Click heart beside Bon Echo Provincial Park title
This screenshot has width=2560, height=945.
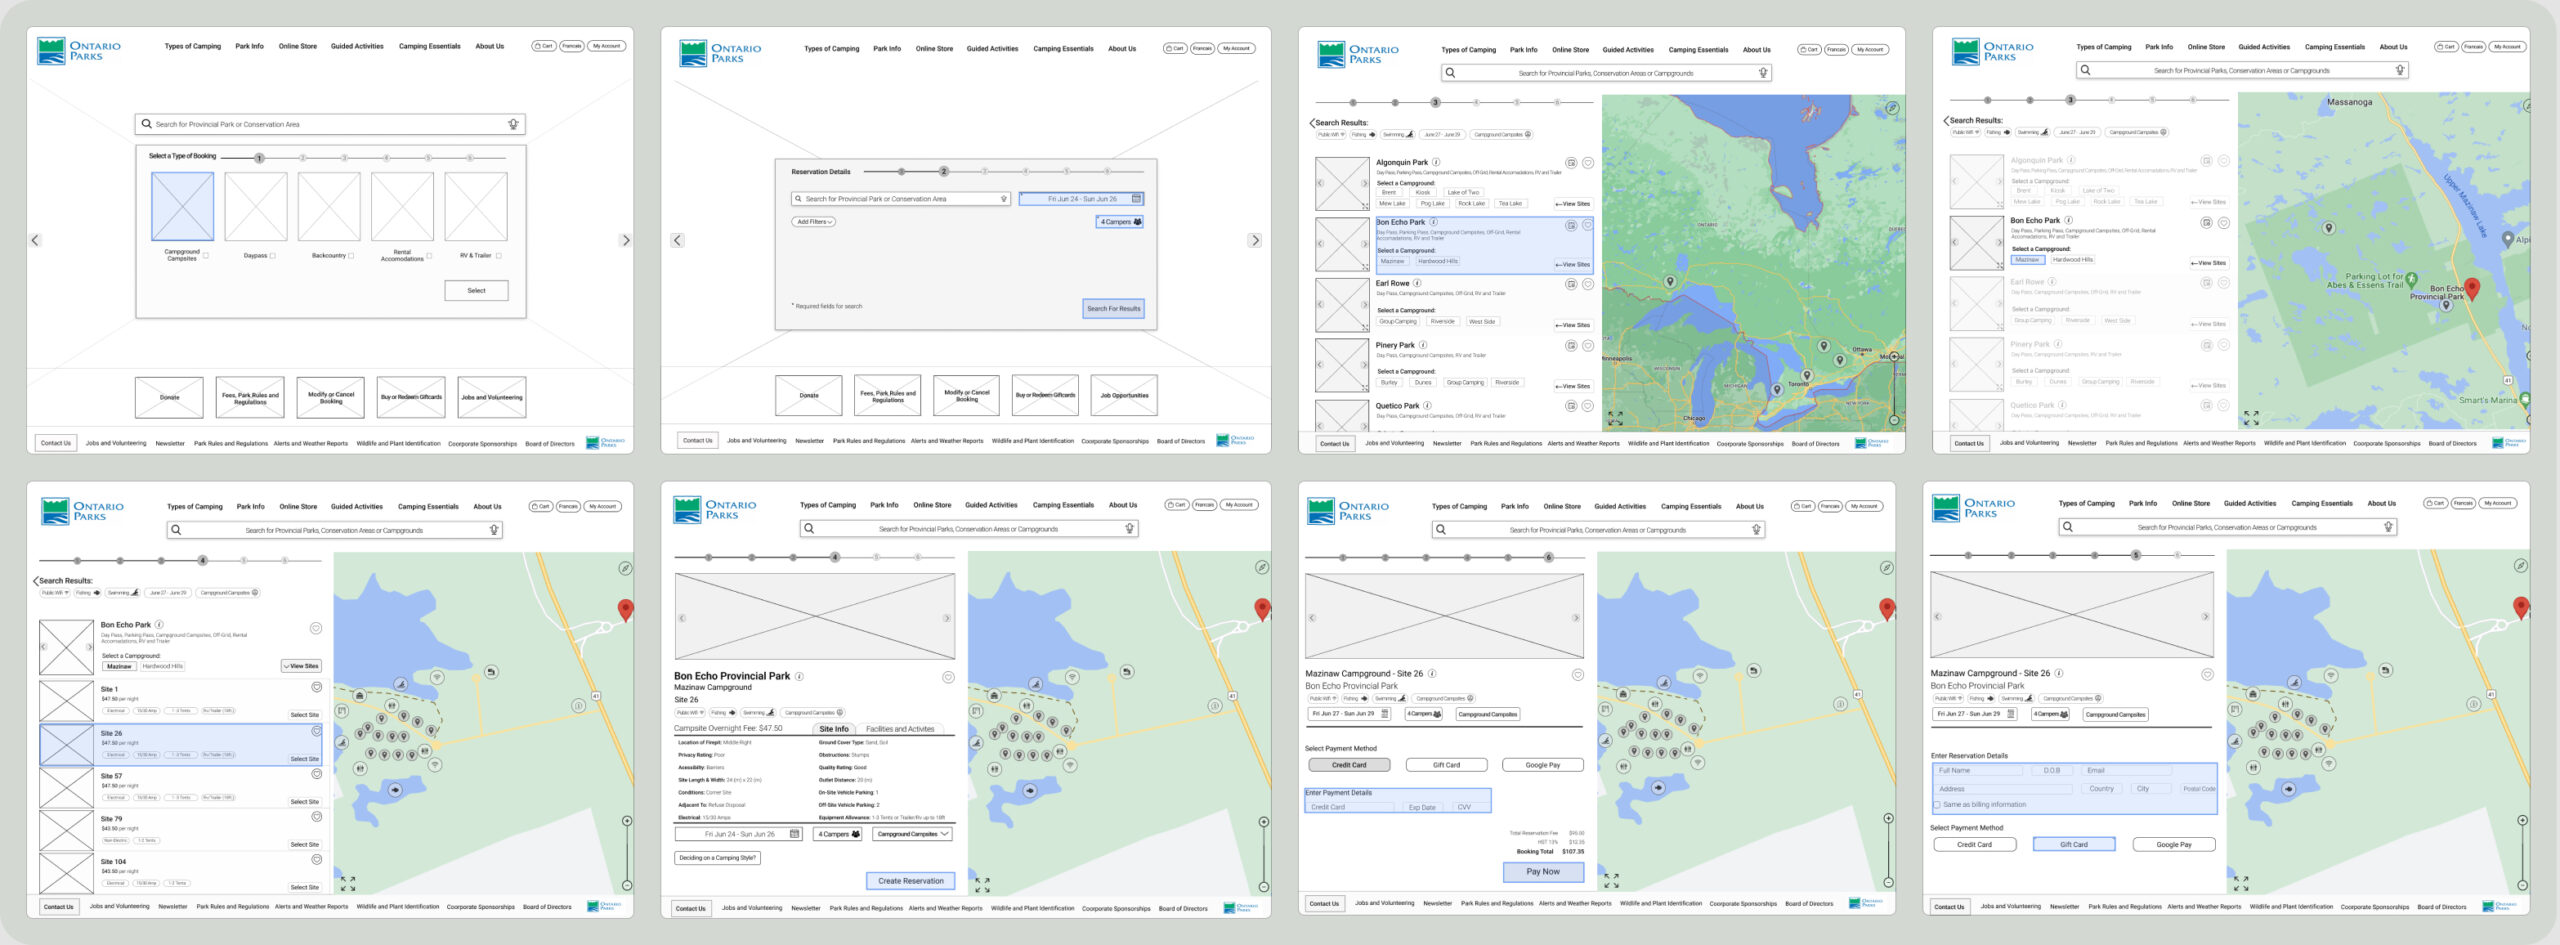pyautogui.click(x=948, y=677)
